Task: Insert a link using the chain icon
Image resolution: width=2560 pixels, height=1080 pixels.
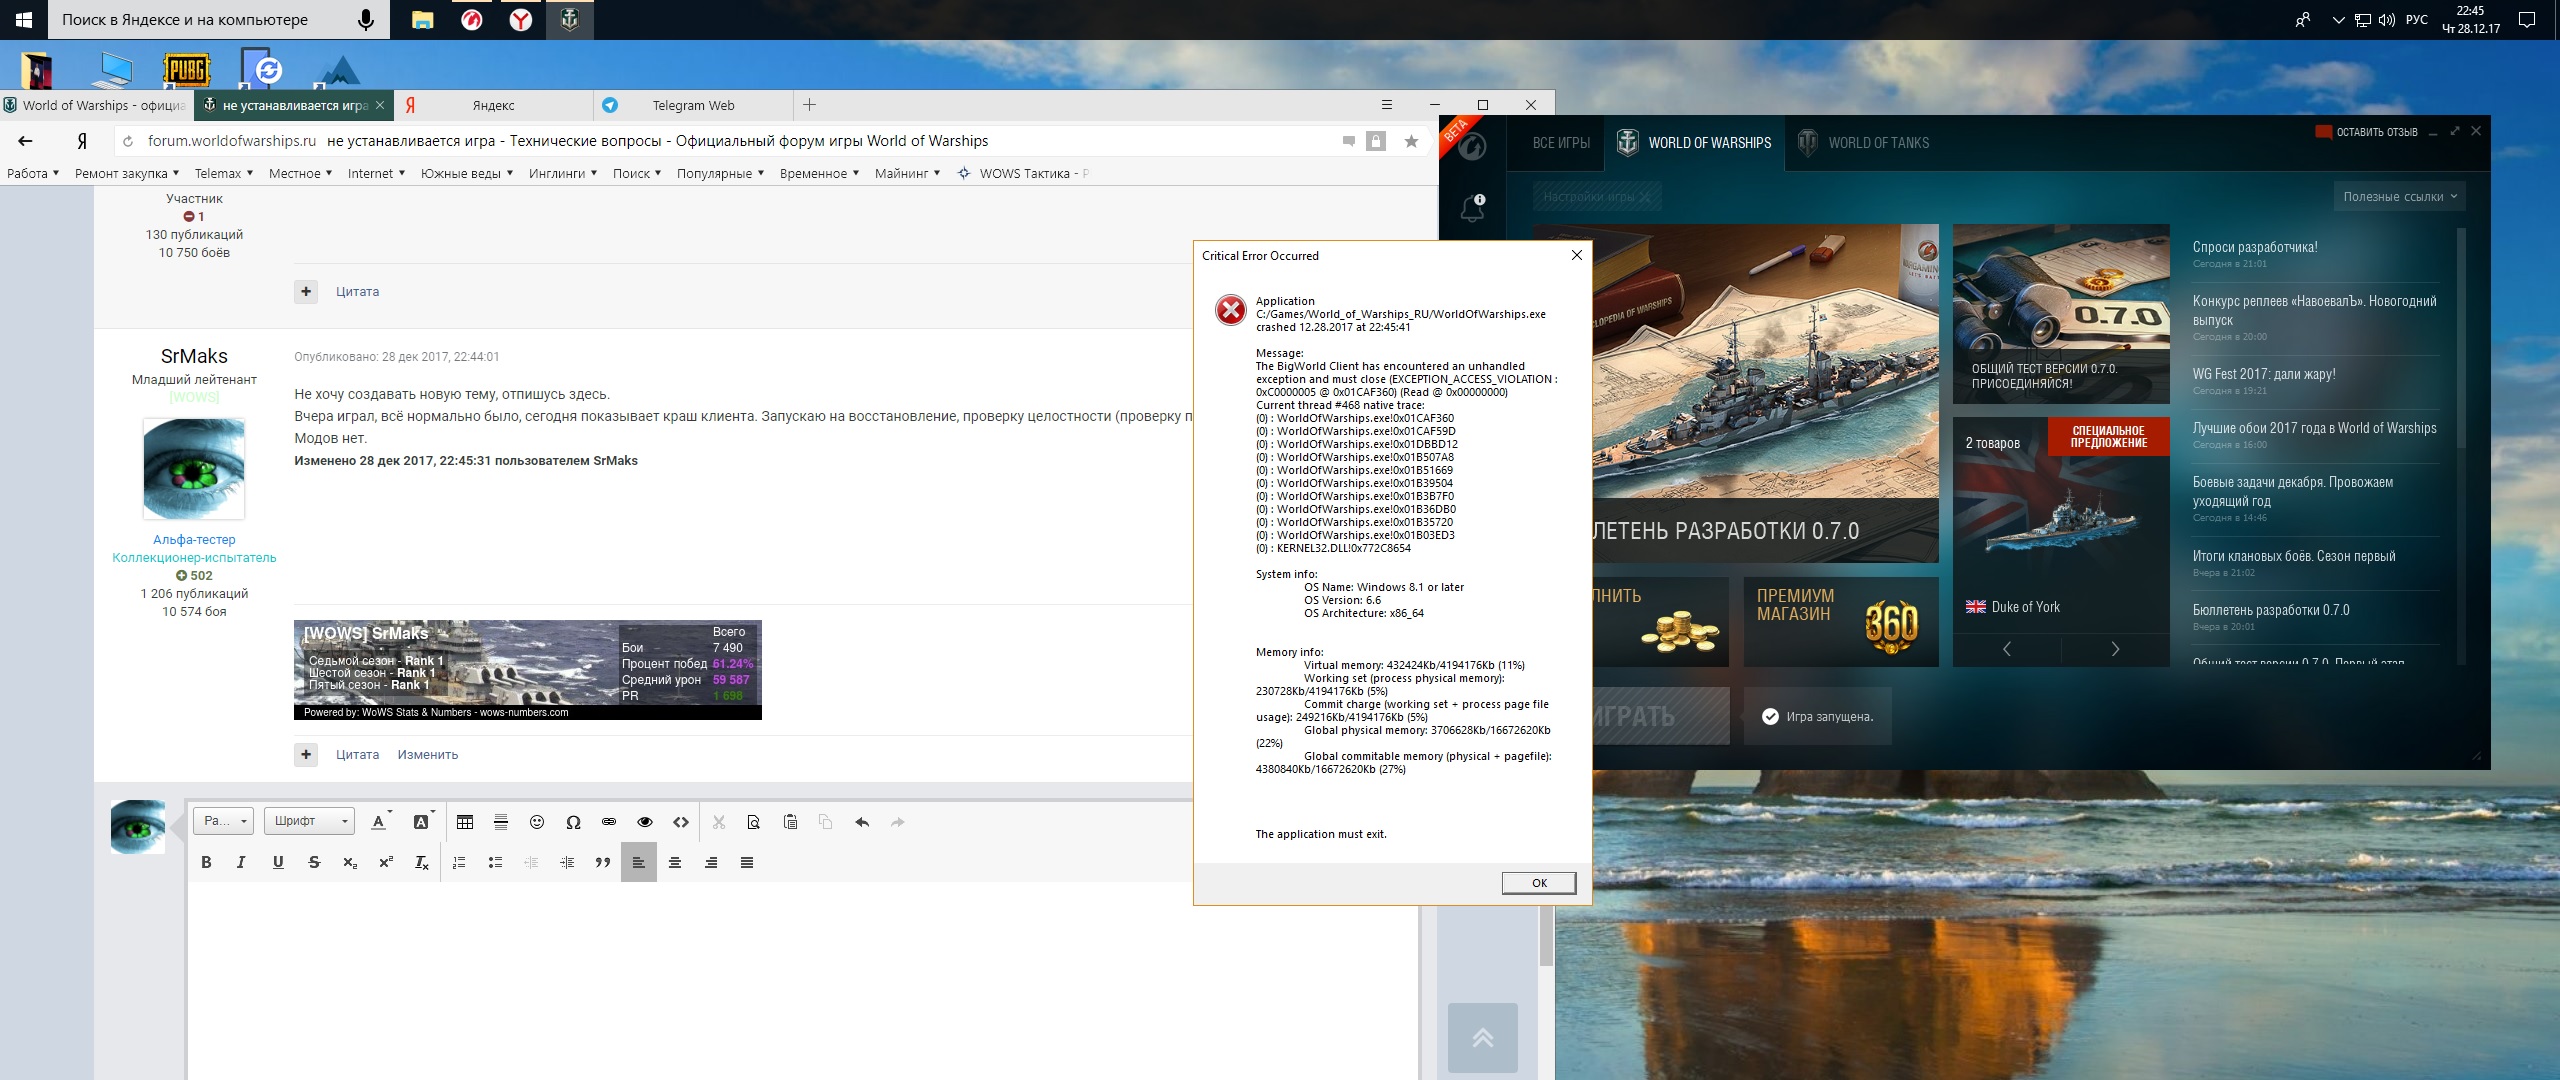Action: coord(609,822)
